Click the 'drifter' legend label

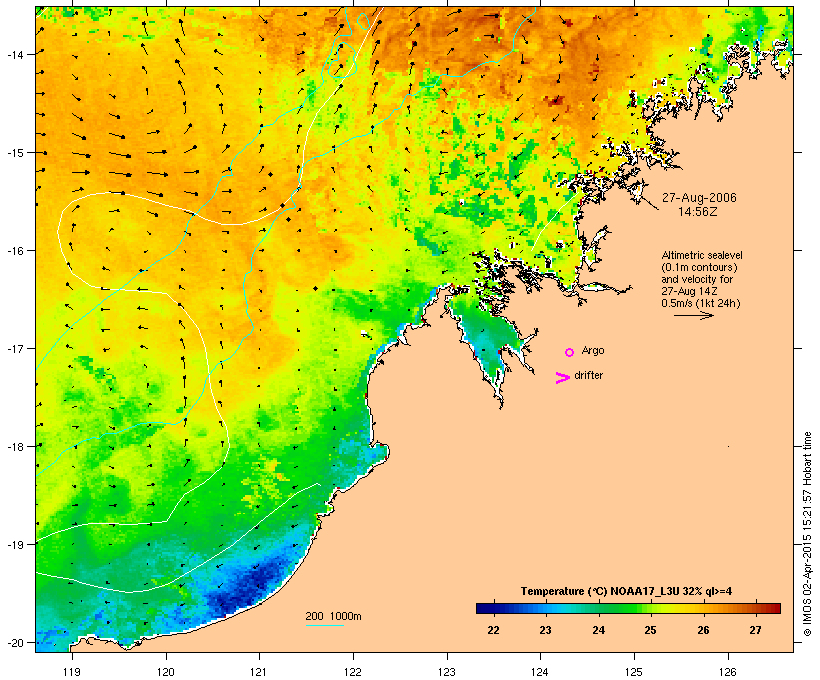coord(588,375)
